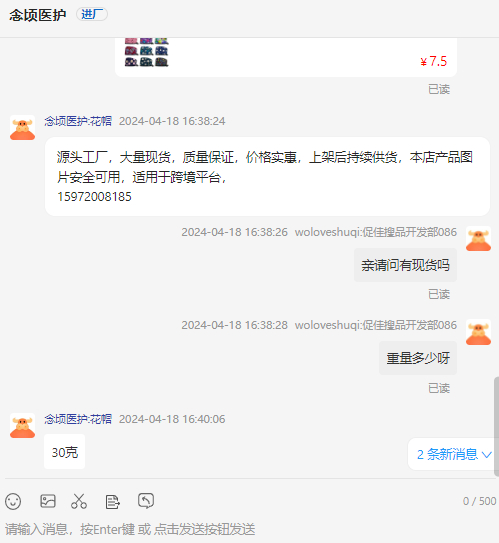Click the send image icon
Image resolution: width=499 pixels, height=543 pixels.
click(x=48, y=501)
